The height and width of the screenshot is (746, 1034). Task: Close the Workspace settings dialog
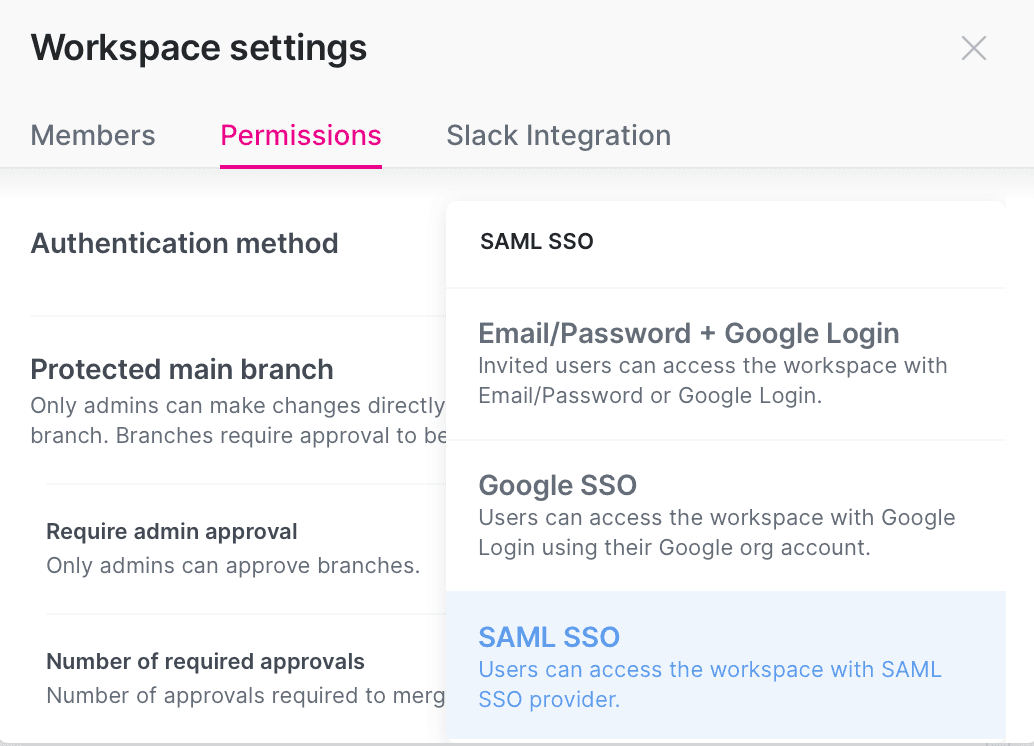[973, 47]
